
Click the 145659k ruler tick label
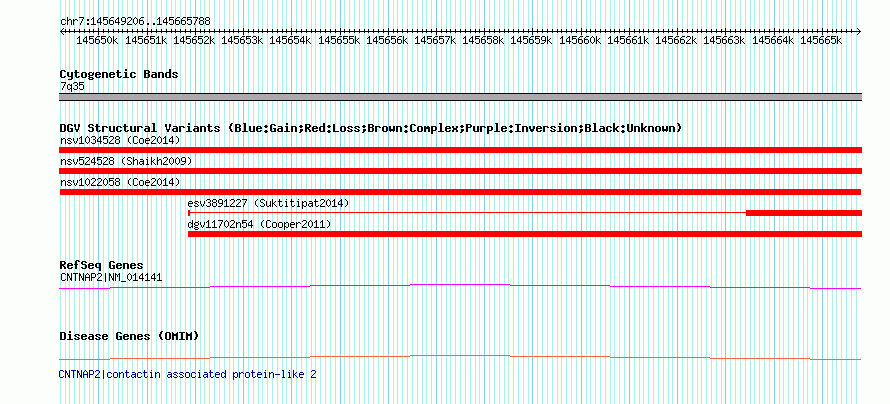532,41
